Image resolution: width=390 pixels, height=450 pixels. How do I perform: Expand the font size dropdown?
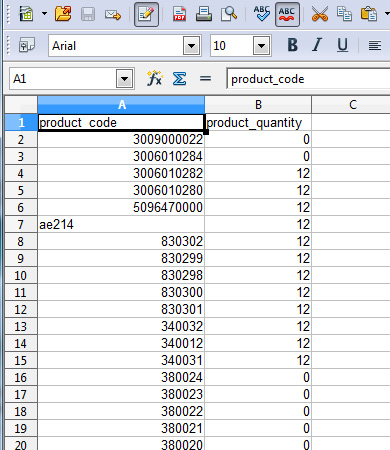pos(262,45)
